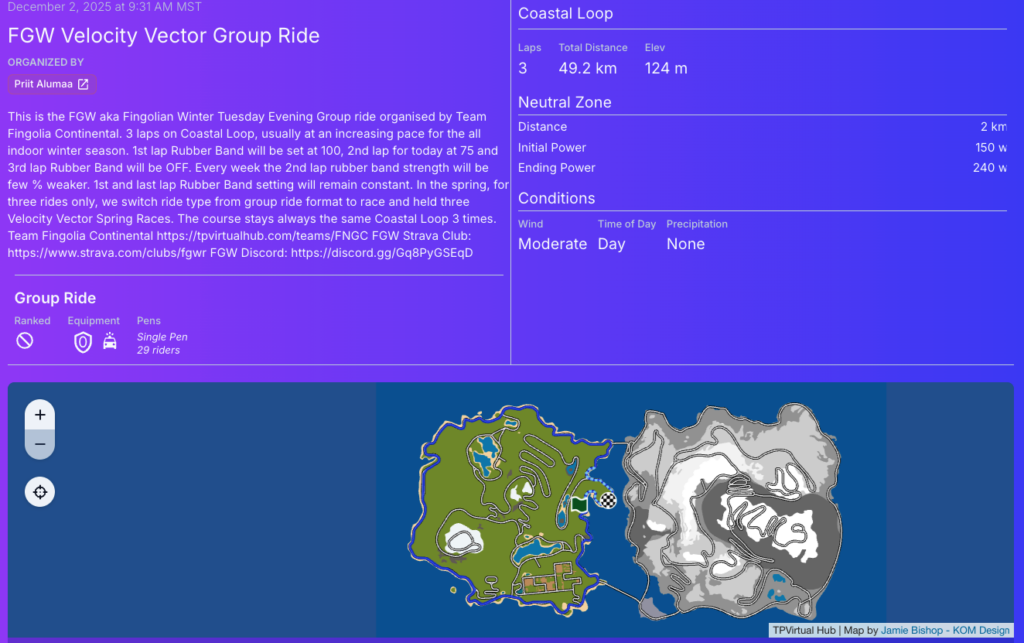Click the zoom in plus icon on the map
Screen dimensions: 1024x643
pos(40,413)
